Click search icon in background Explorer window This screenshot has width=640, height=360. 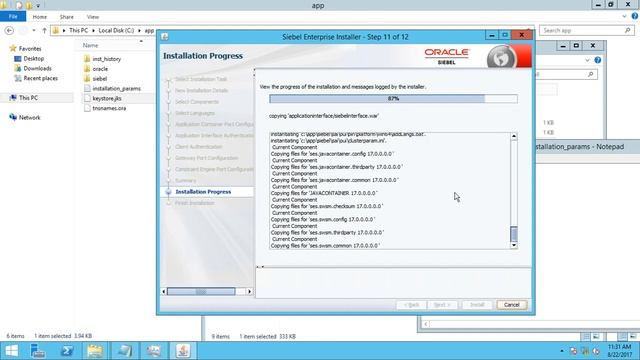pos(590,74)
